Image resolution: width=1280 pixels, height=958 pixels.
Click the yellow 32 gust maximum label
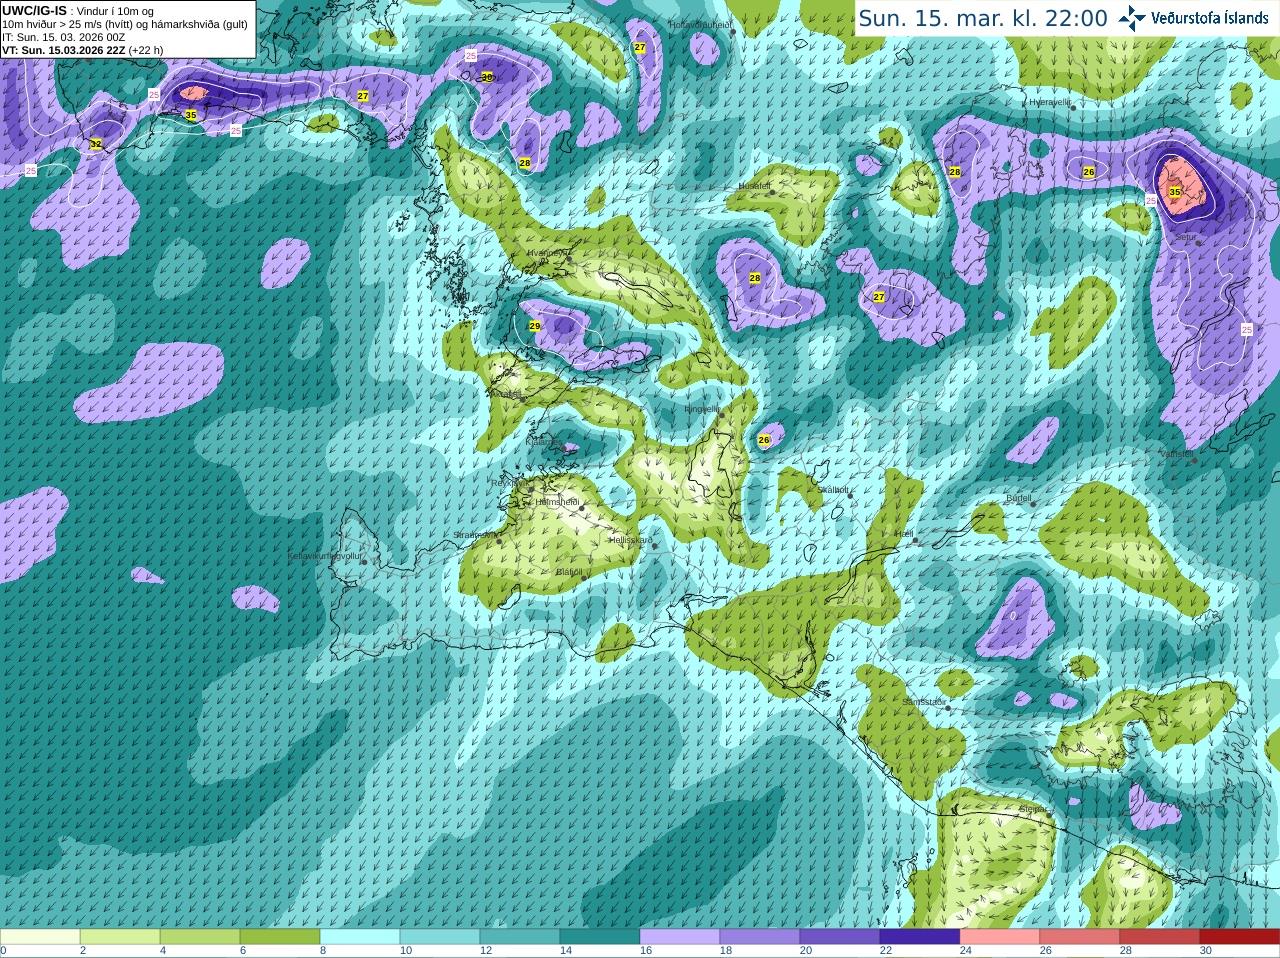[96, 144]
